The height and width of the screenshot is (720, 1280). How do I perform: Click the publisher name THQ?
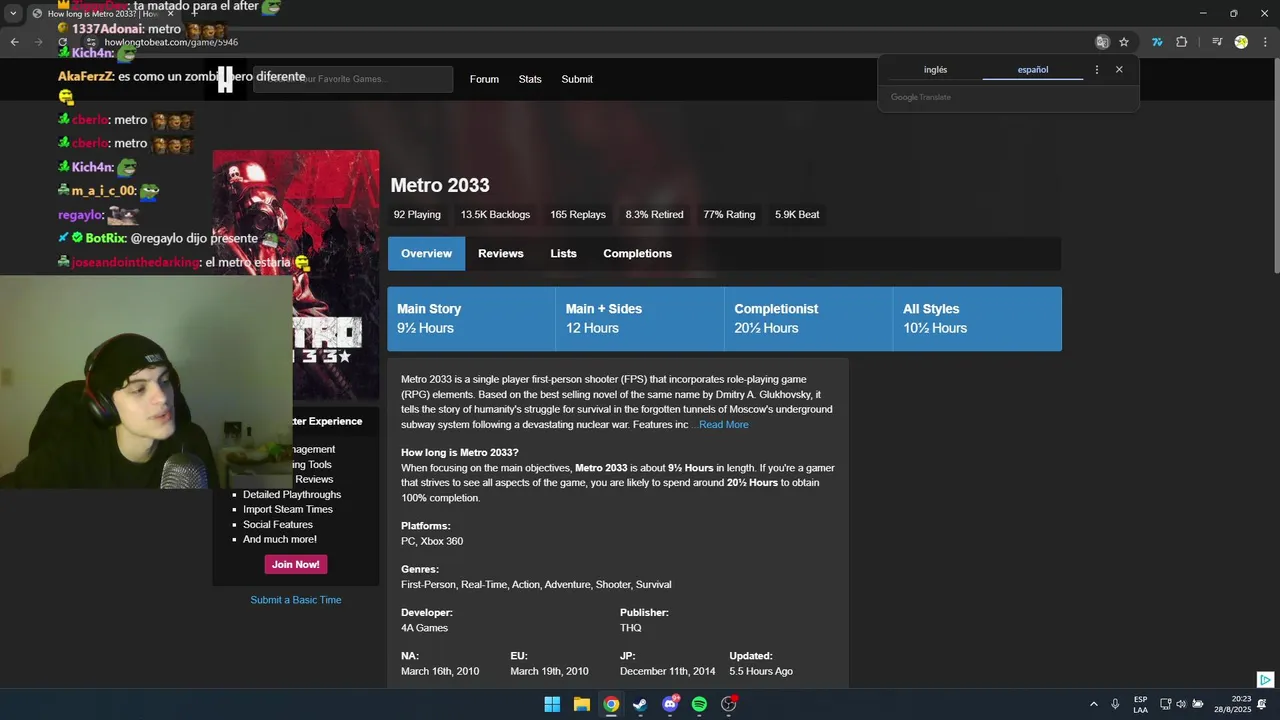pos(631,628)
